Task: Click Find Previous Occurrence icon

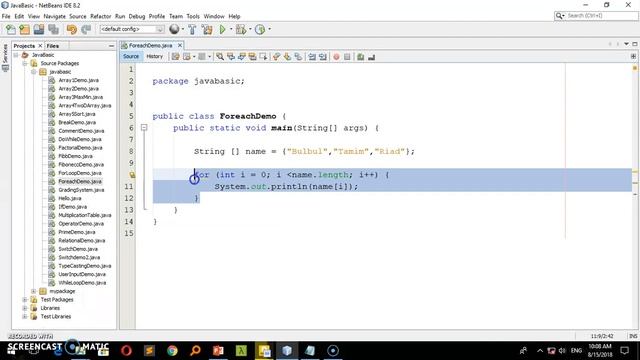Action: coord(231,57)
